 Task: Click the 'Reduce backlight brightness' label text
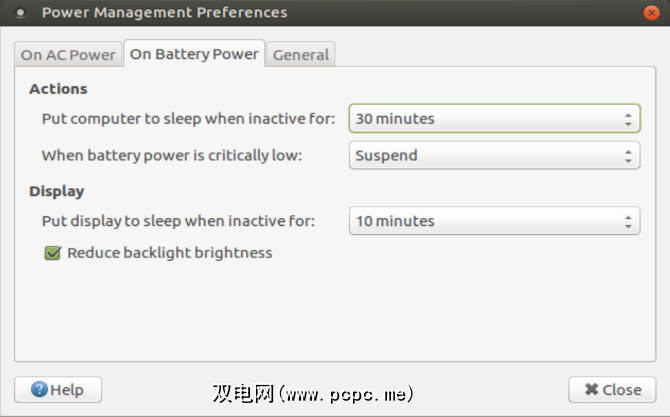[169, 253]
